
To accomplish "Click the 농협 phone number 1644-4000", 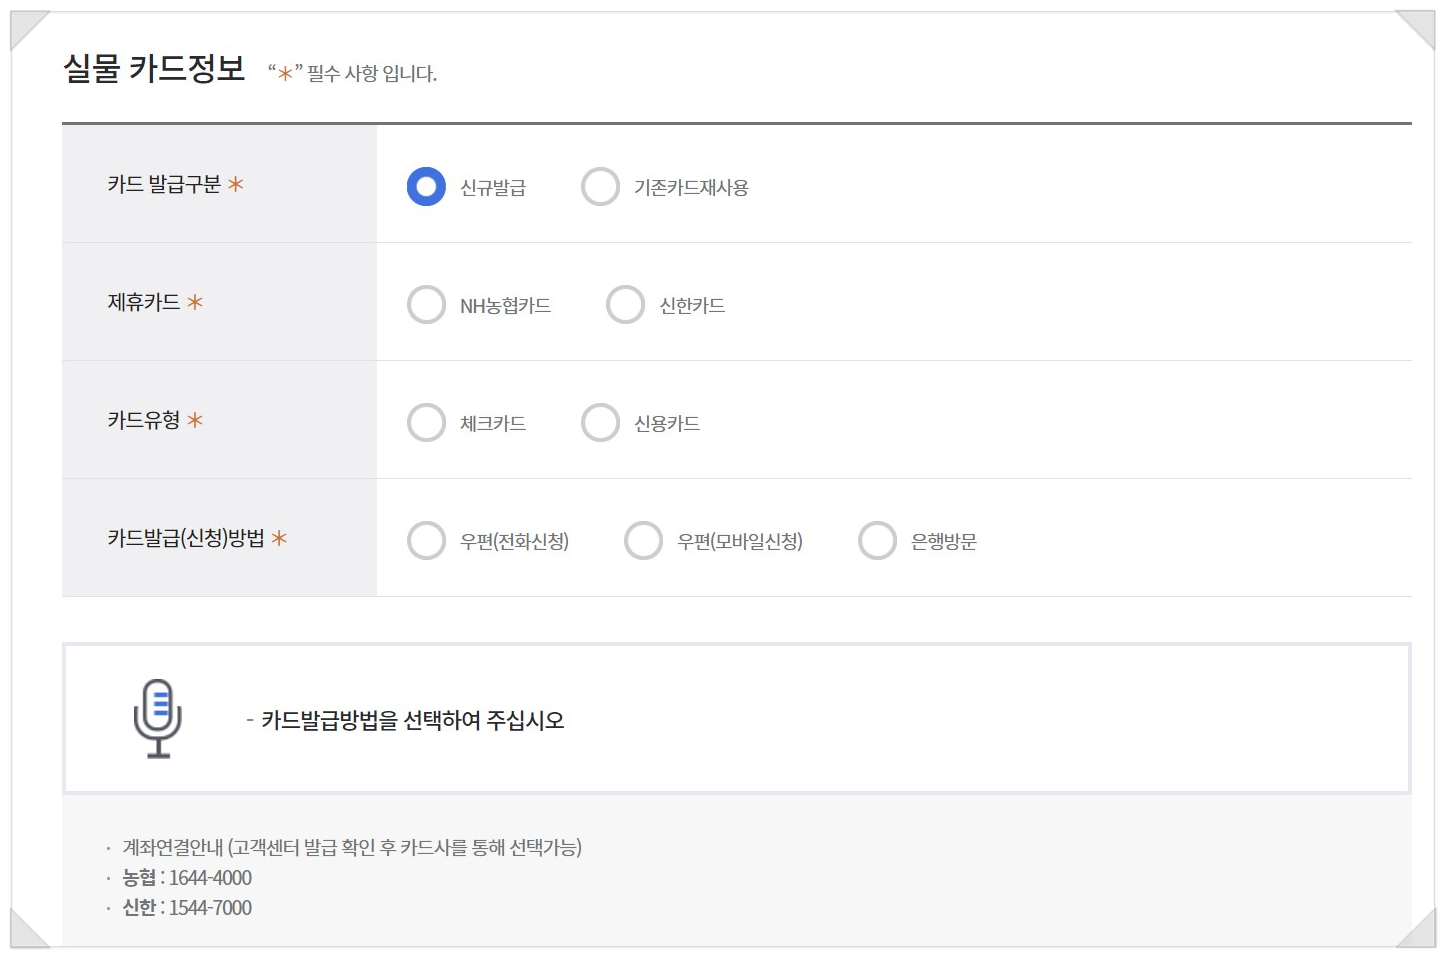I will click(212, 878).
